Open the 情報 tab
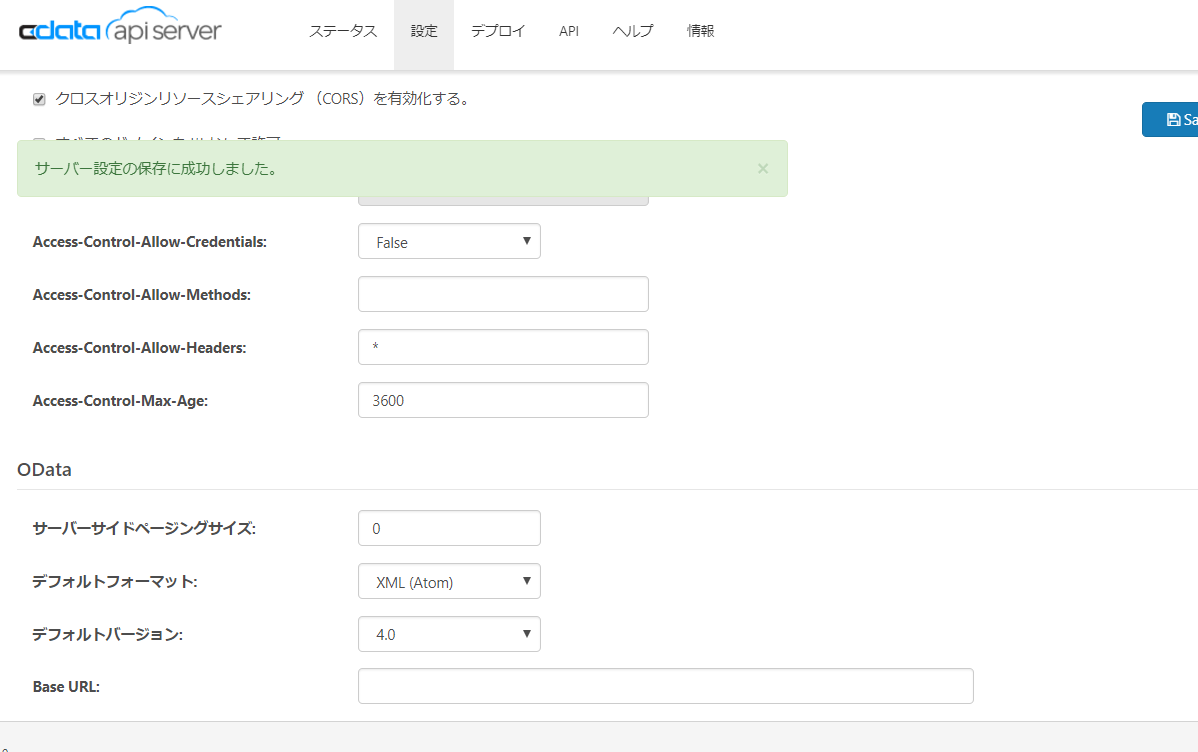 [x=700, y=31]
